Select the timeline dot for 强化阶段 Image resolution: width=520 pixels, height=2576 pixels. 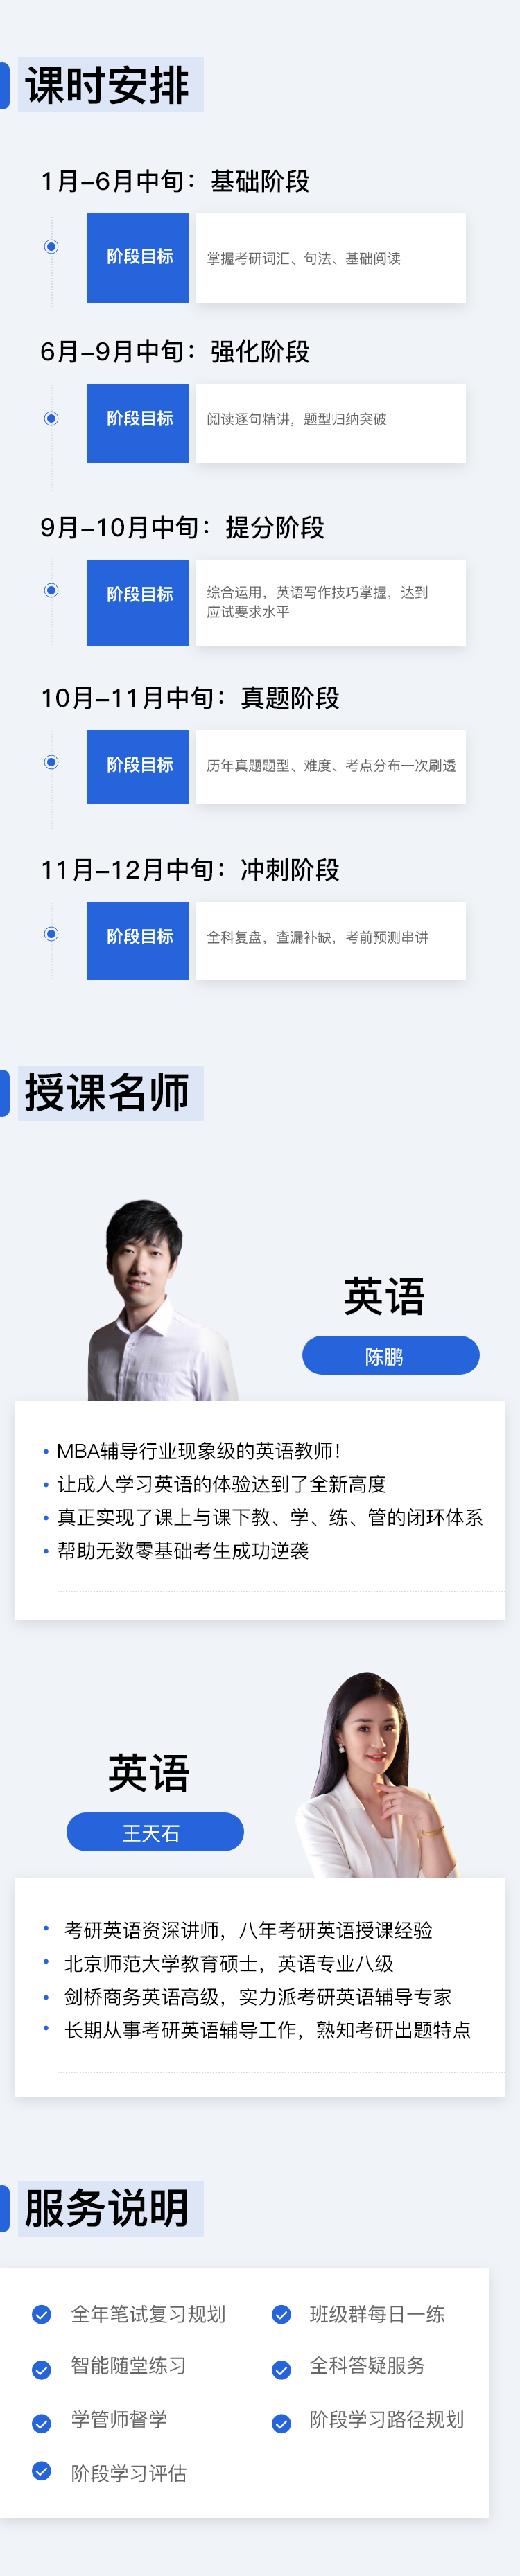pos(51,418)
